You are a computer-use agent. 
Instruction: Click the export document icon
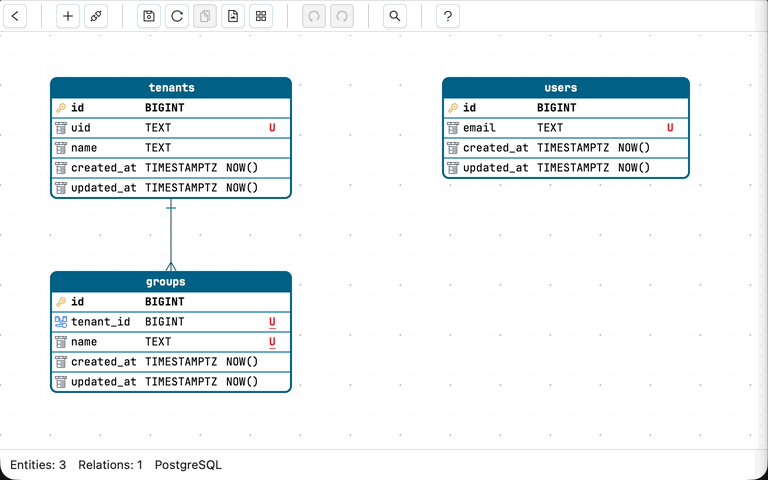233,16
